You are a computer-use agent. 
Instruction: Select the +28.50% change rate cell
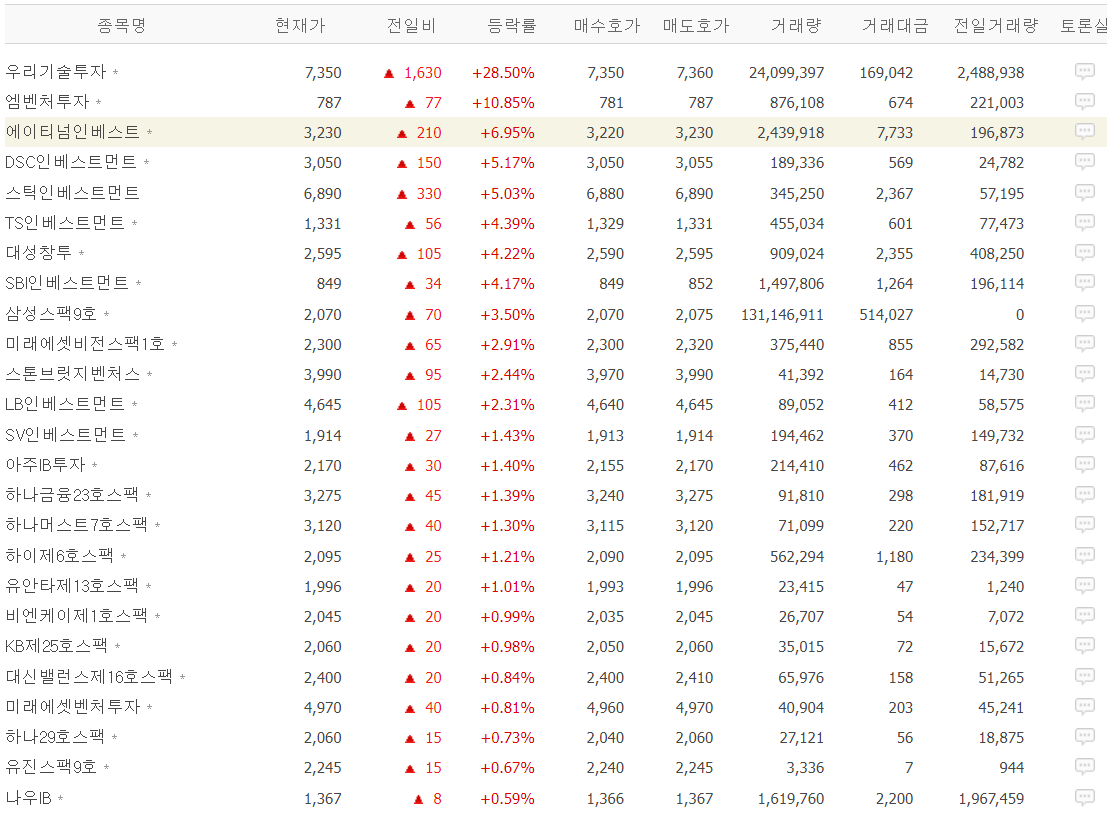coord(503,73)
